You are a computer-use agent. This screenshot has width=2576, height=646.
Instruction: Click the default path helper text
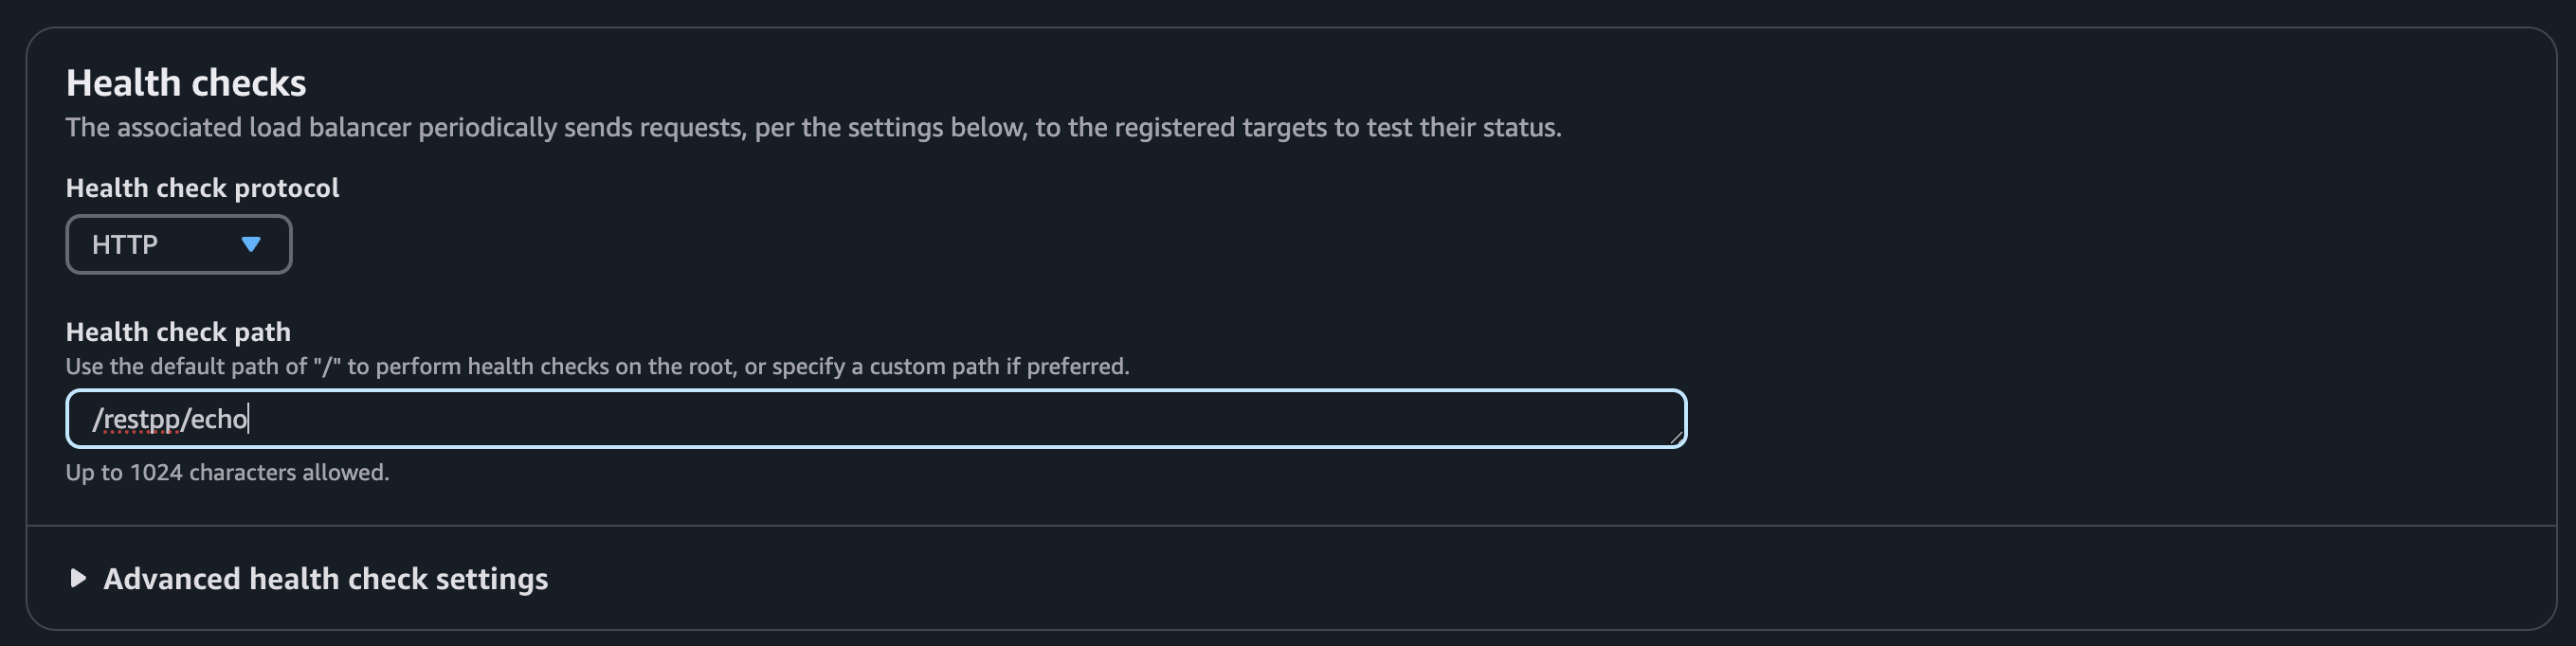pos(597,366)
